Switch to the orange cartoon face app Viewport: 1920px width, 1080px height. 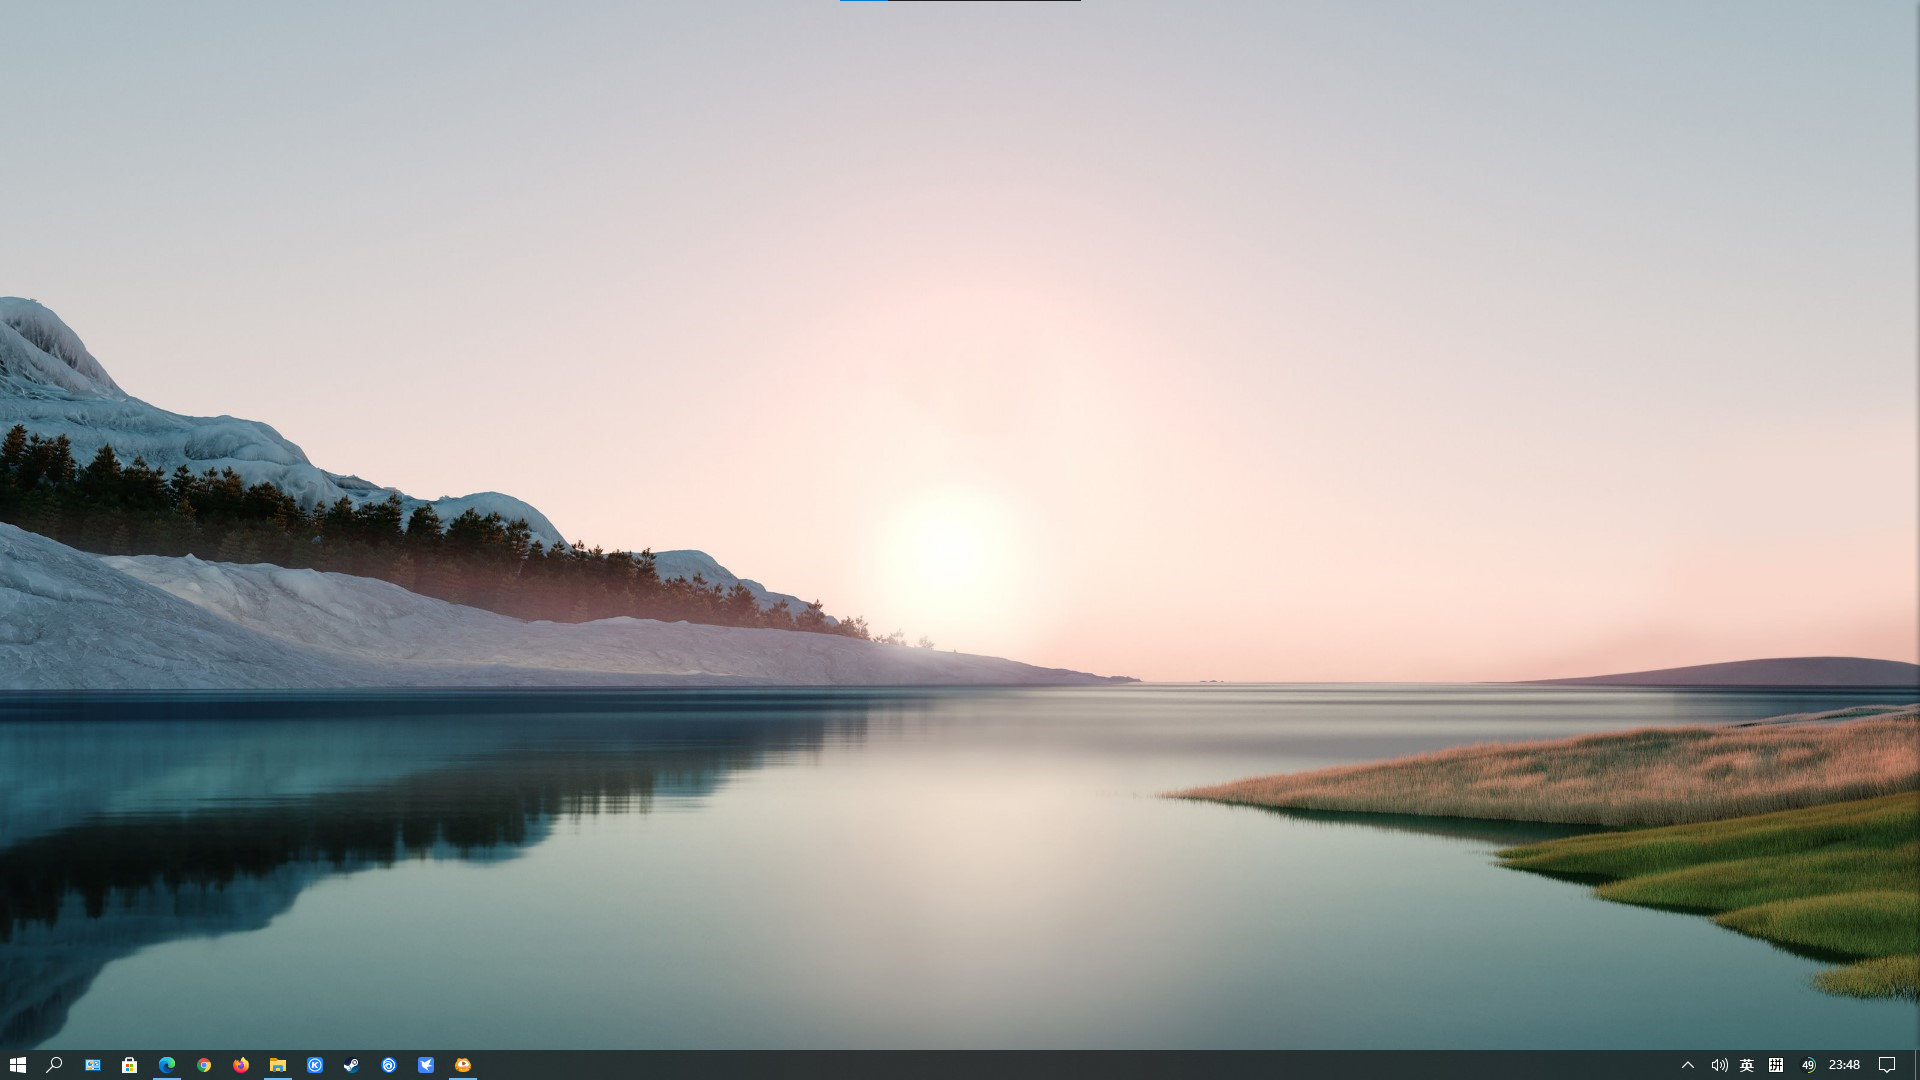point(463,1065)
